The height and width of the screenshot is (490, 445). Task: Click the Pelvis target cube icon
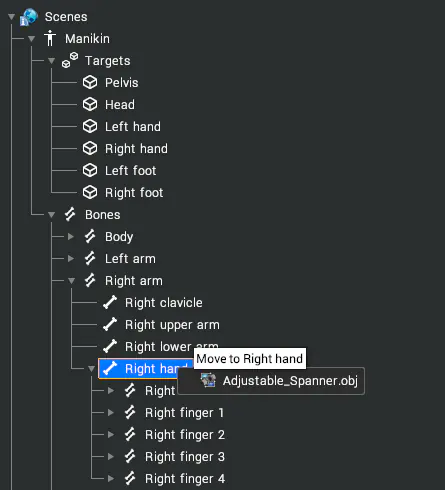tap(90, 82)
